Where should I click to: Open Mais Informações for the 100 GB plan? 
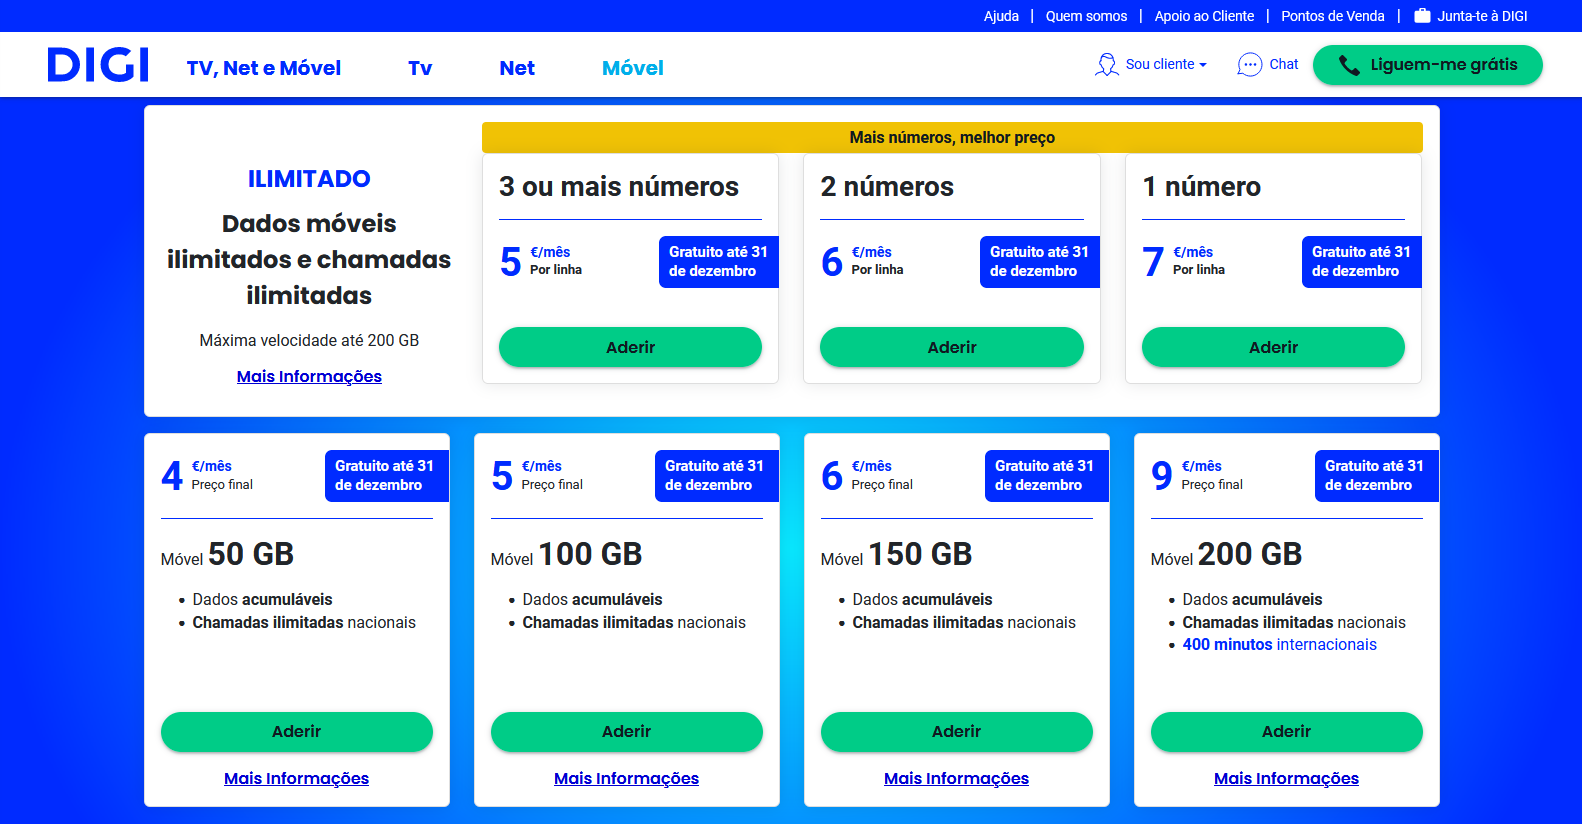coord(627,778)
